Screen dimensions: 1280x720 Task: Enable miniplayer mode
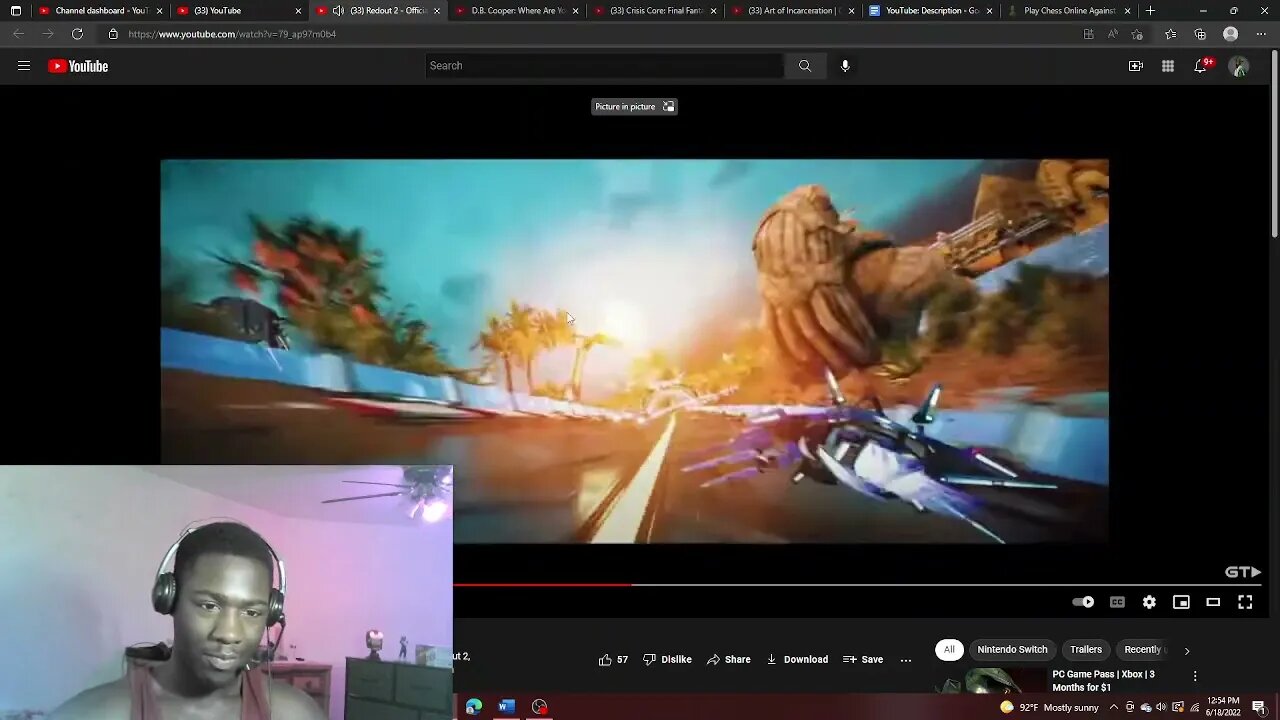pyautogui.click(x=1181, y=602)
